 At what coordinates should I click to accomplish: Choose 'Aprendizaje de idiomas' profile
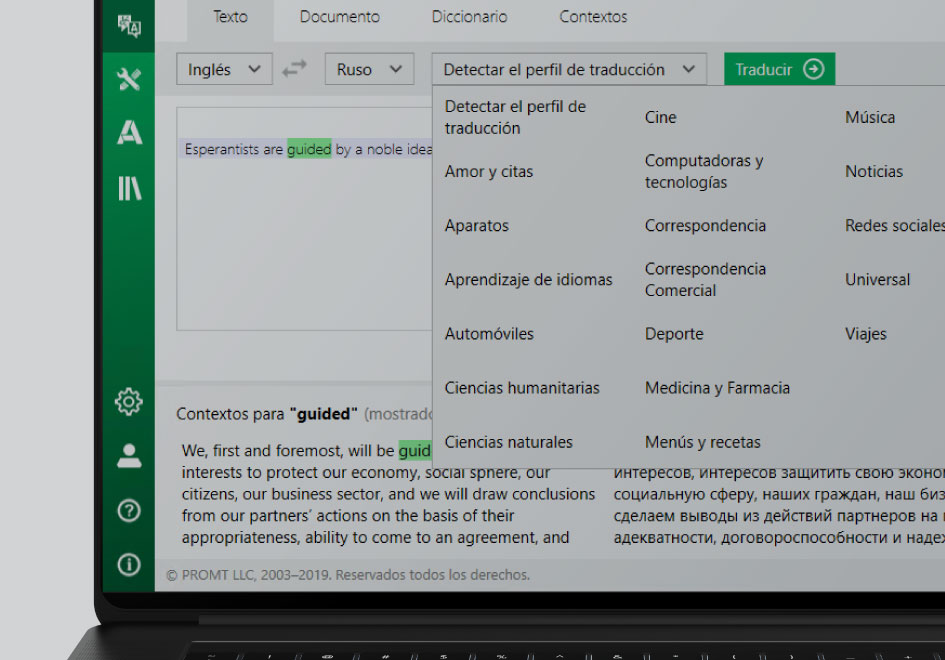point(529,280)
